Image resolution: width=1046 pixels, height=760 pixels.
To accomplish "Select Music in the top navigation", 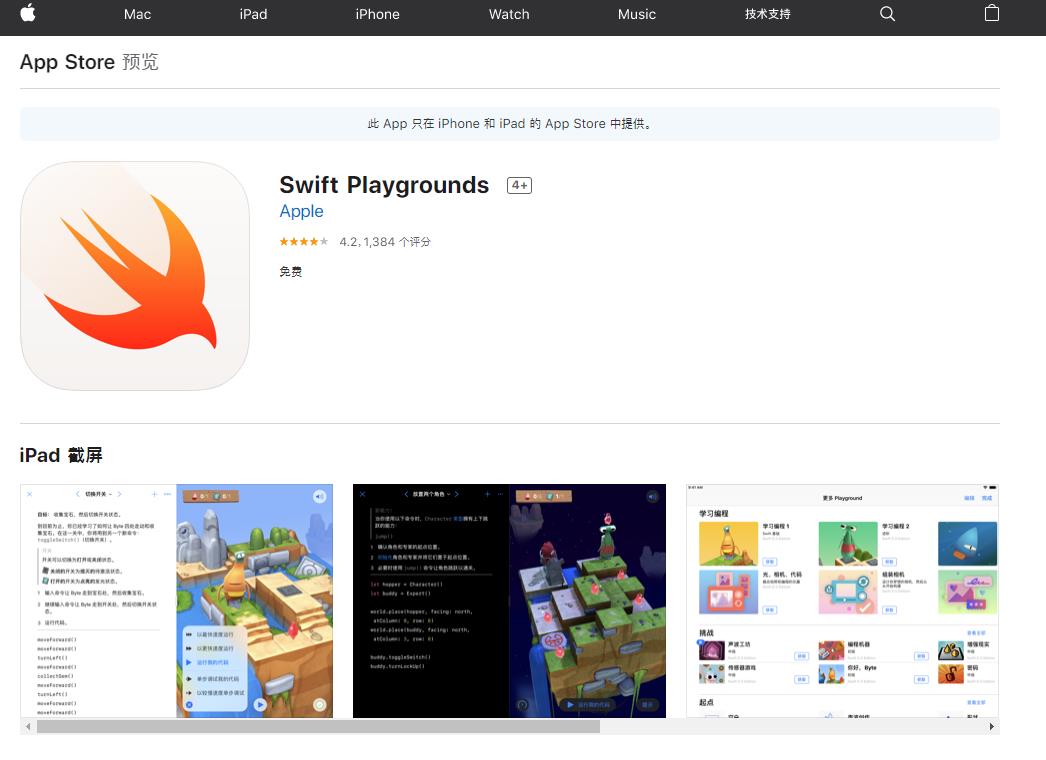I will [x=637, y=14].
